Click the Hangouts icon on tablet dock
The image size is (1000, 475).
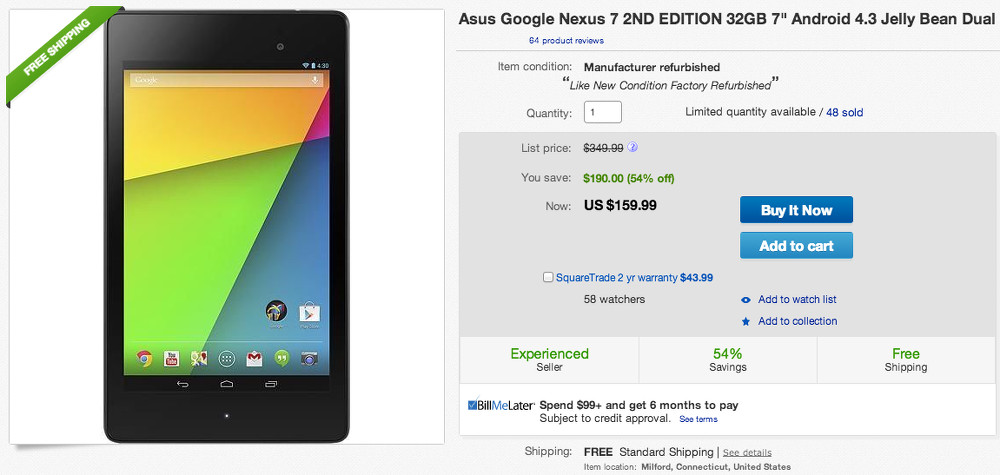[x=282, y=358]
